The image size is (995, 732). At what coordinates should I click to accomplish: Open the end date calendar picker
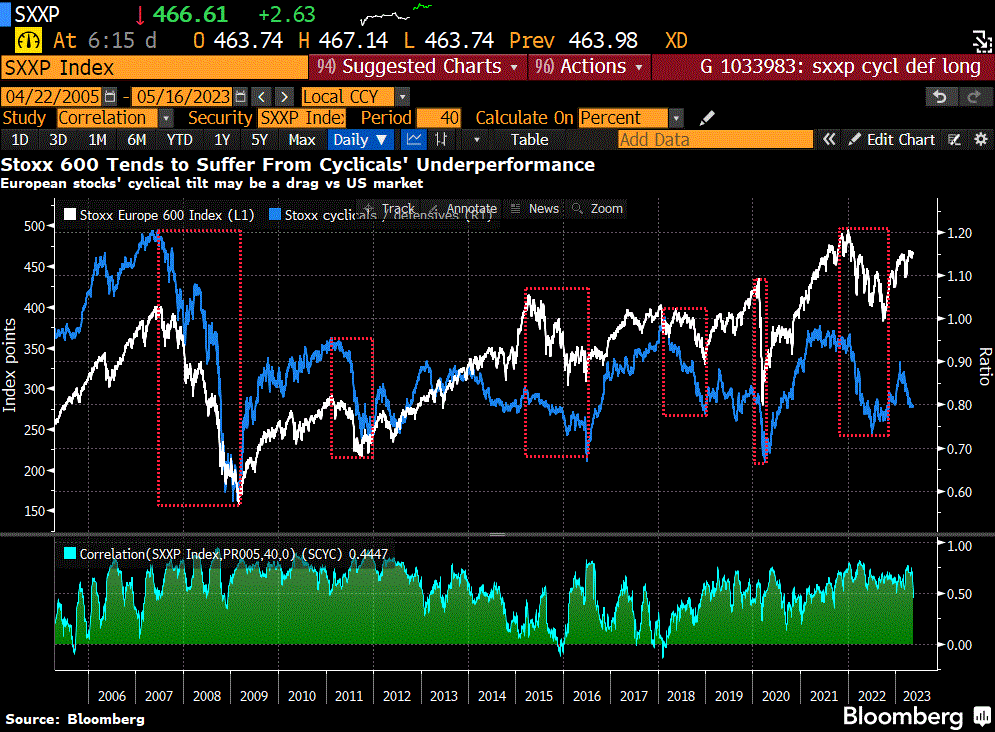(241, 96)
